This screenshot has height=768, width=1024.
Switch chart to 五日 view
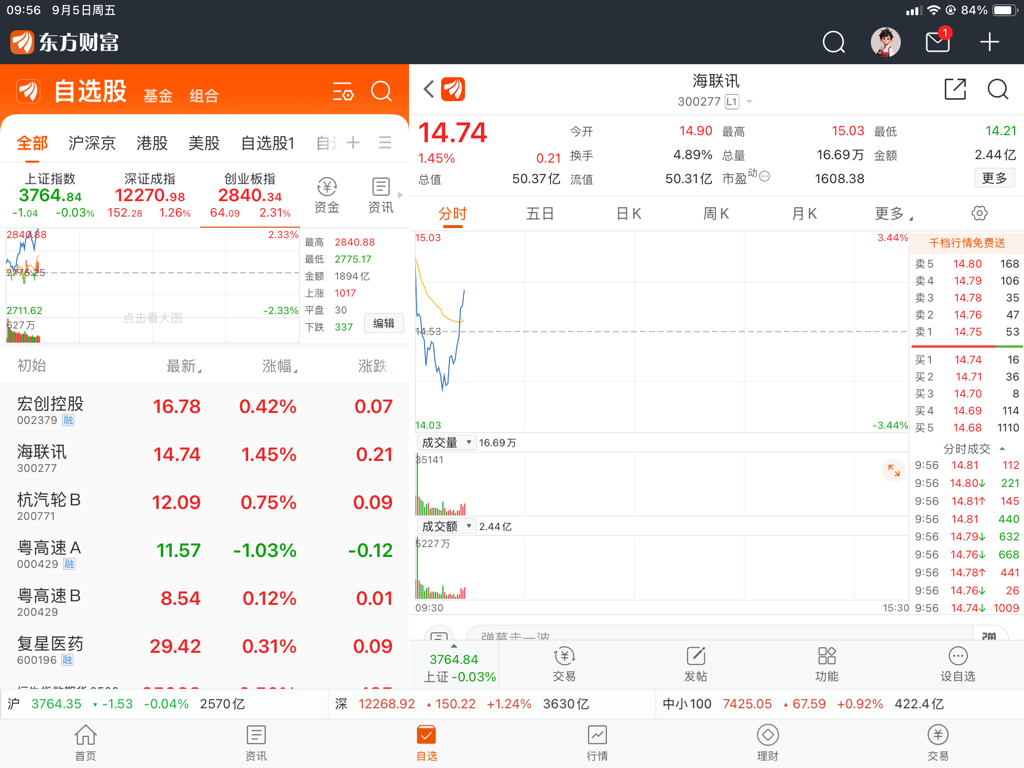[539, 214]
